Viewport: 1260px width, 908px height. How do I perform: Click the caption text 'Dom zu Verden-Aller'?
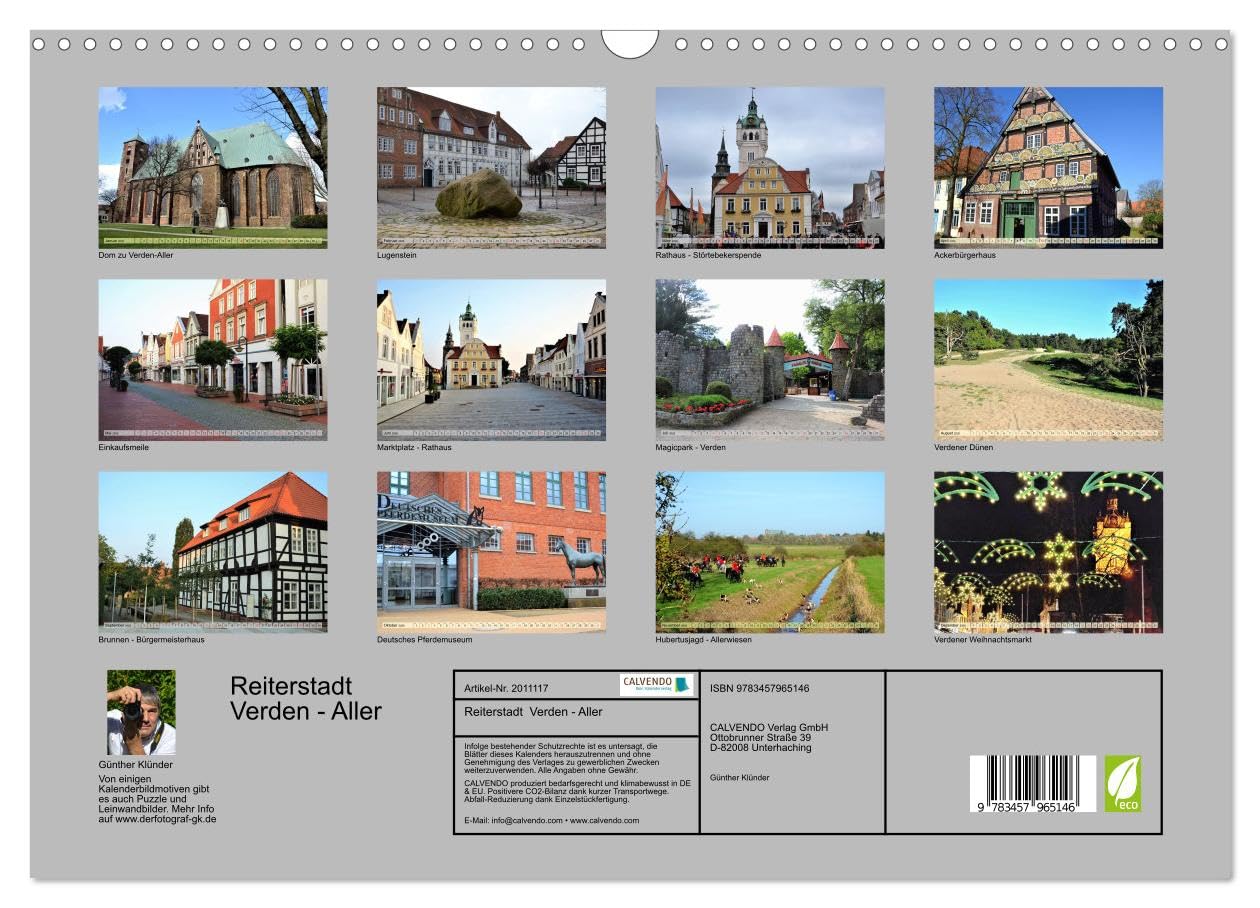click(135, 255)
